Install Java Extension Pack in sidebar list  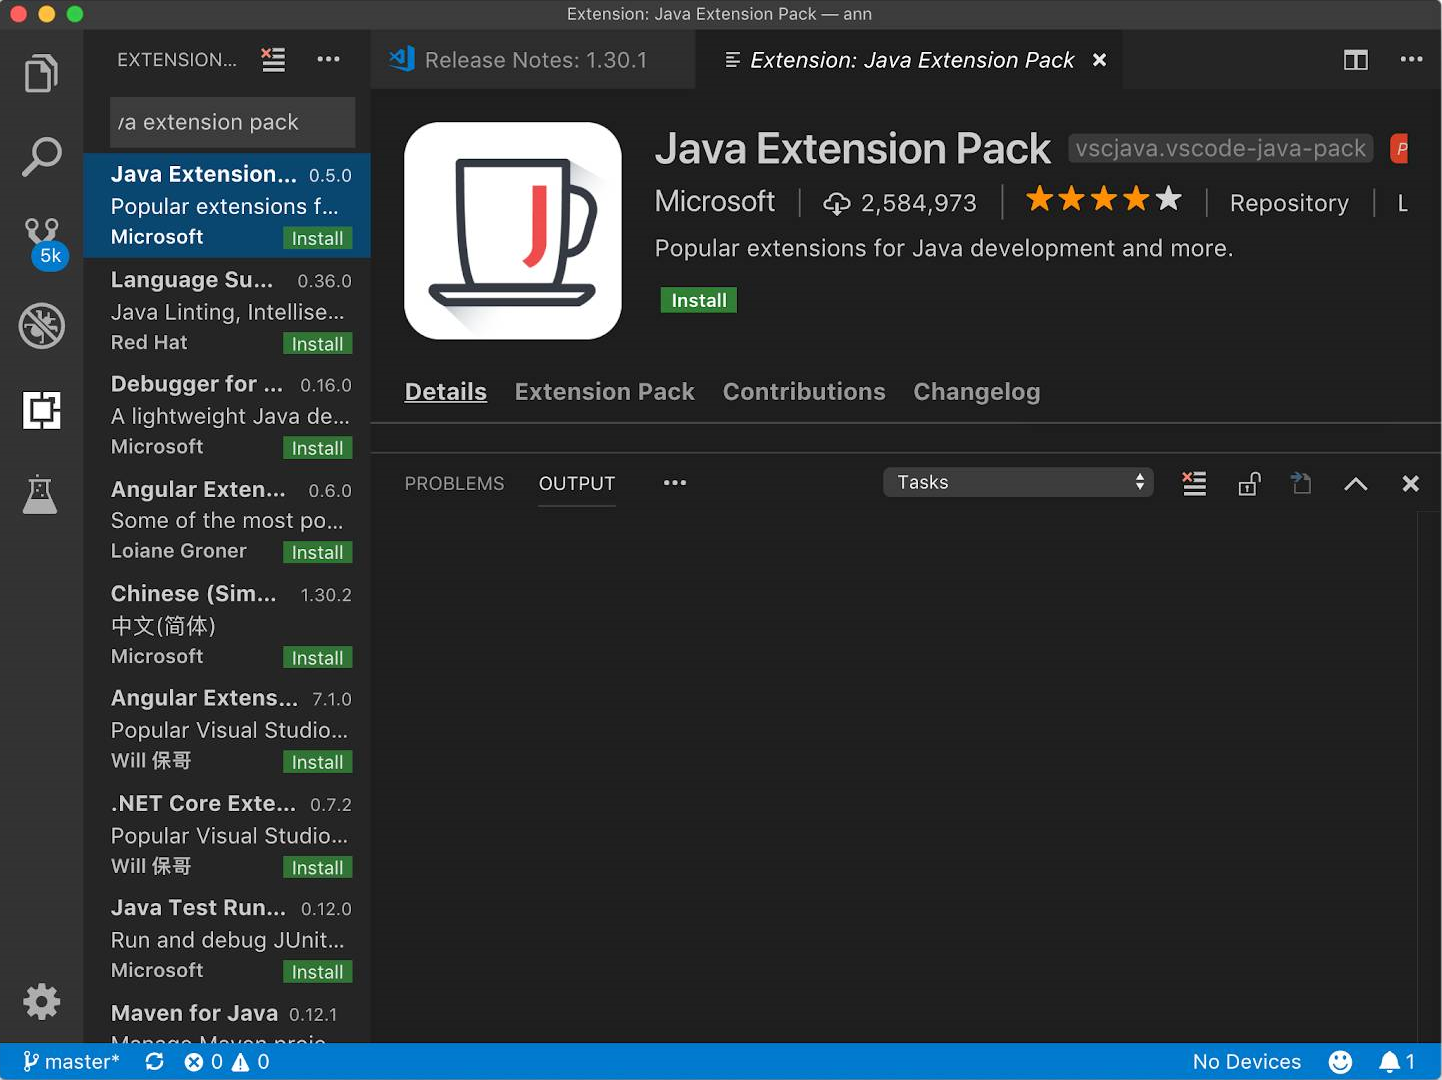[317, 238]
